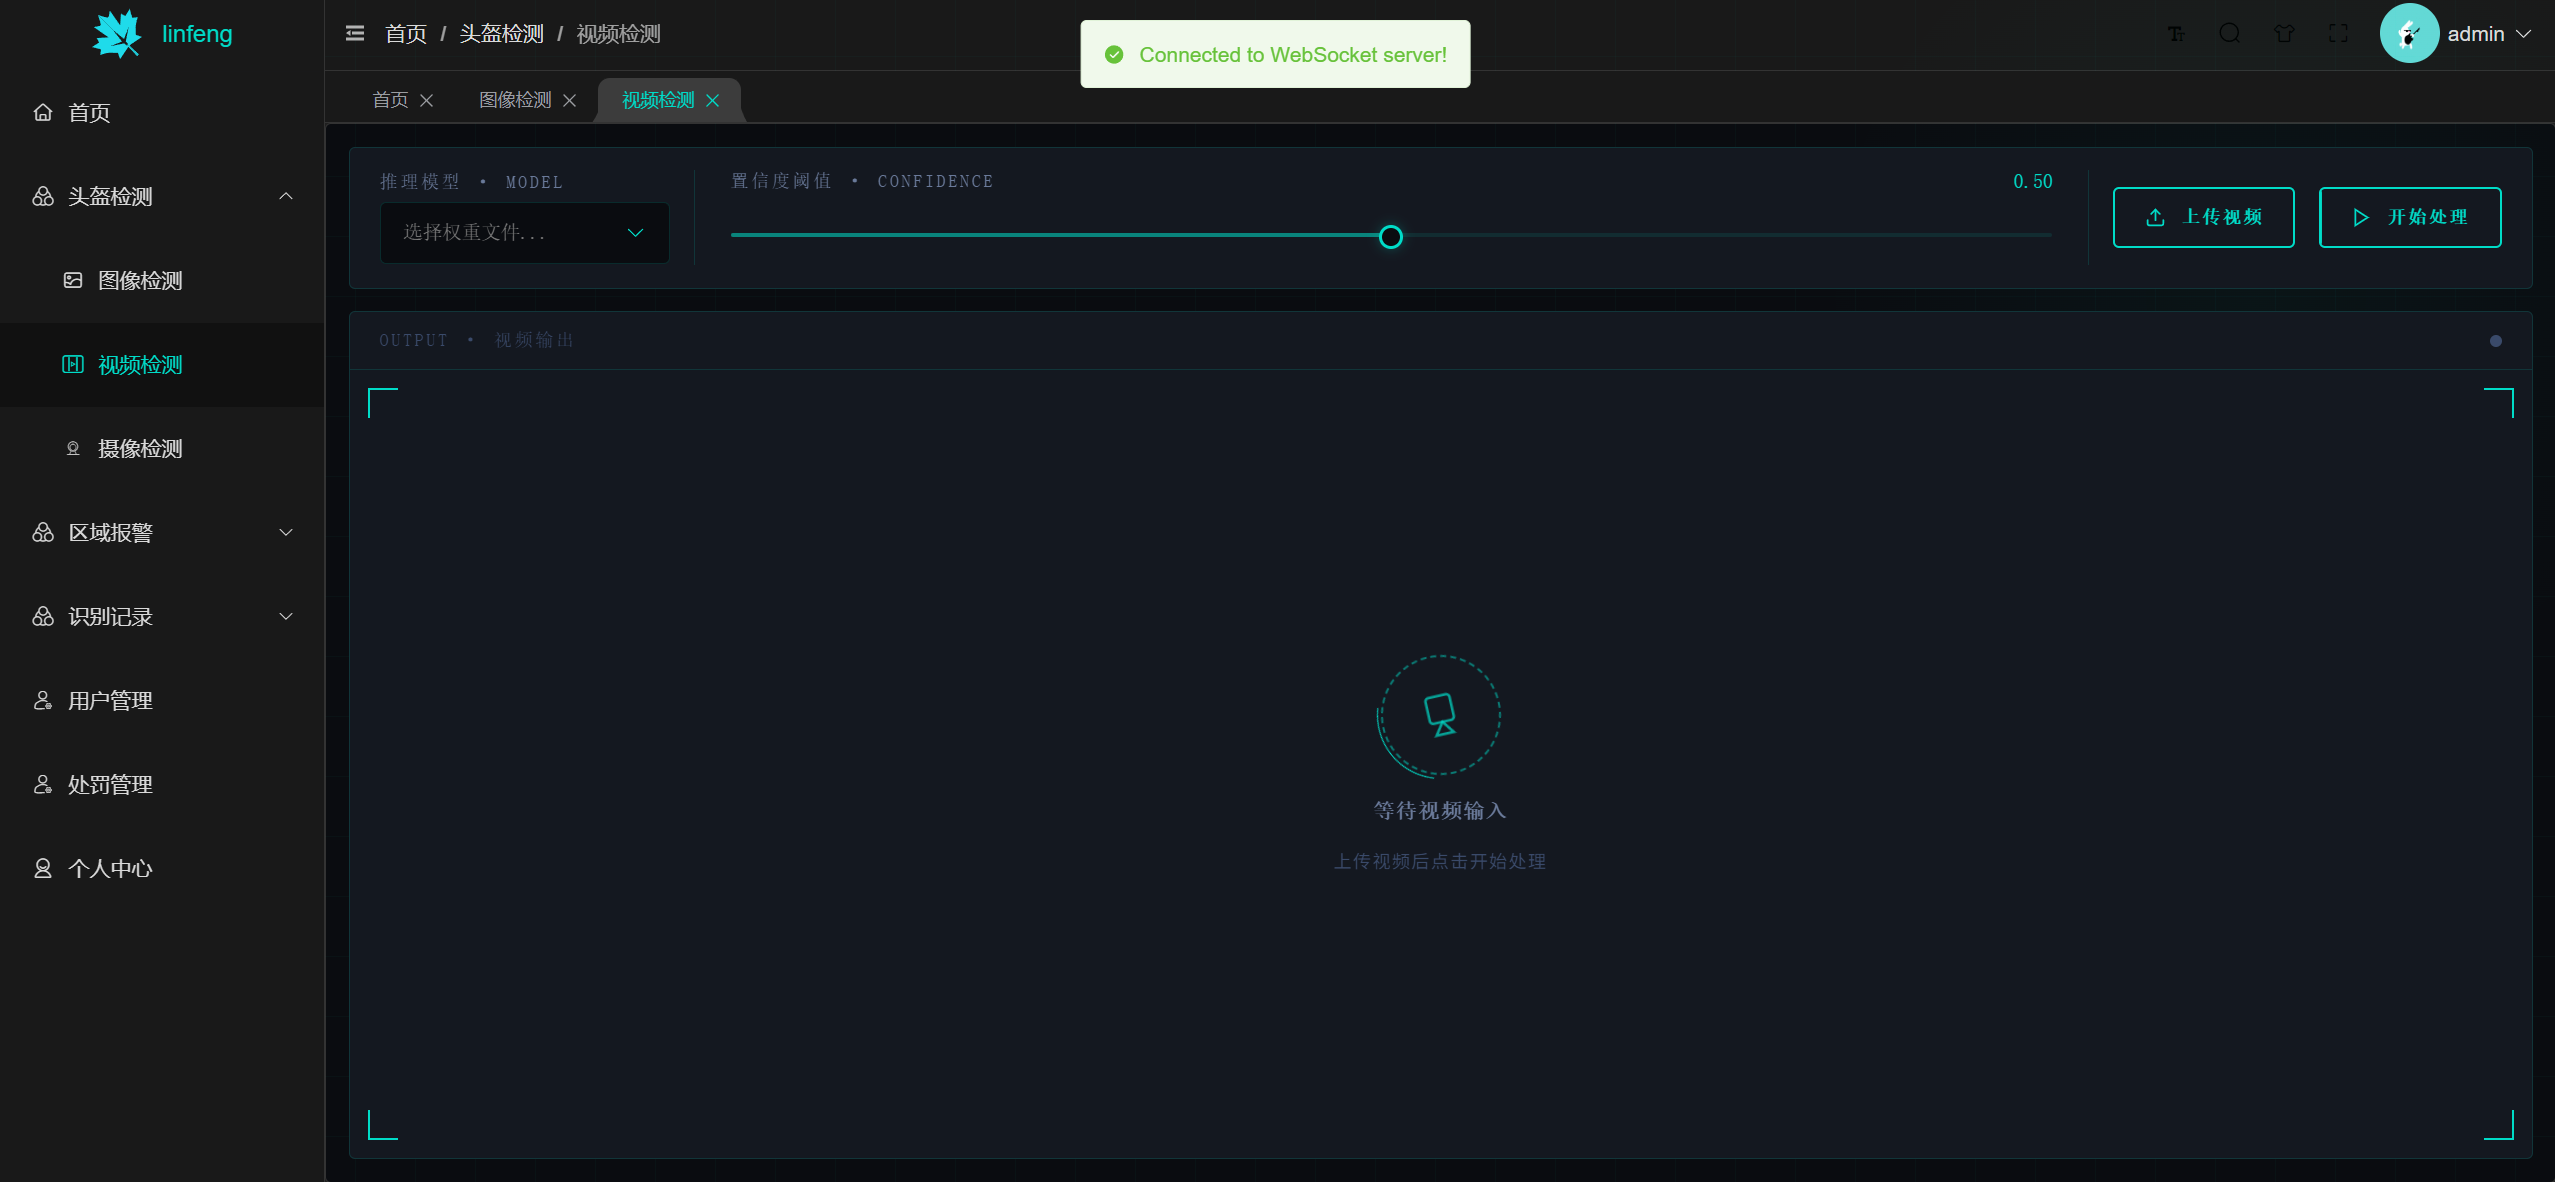Click the image icon beside 图像检测

(x=73, y=280)
